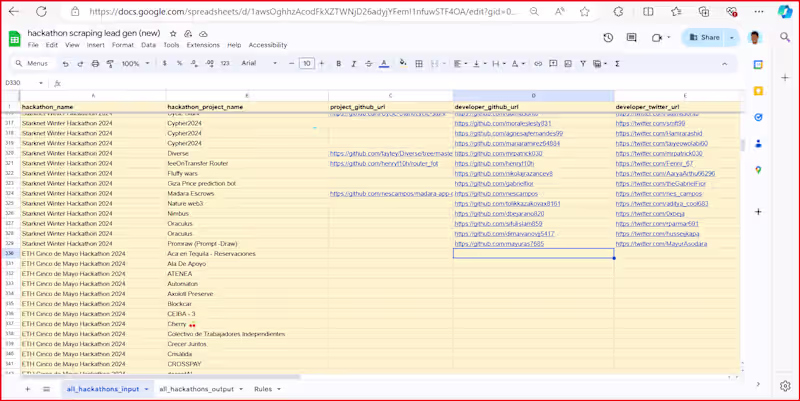Viewport: 800px width, 401px height.
Task: Toggle italic formatting
Action: [353, 63]
